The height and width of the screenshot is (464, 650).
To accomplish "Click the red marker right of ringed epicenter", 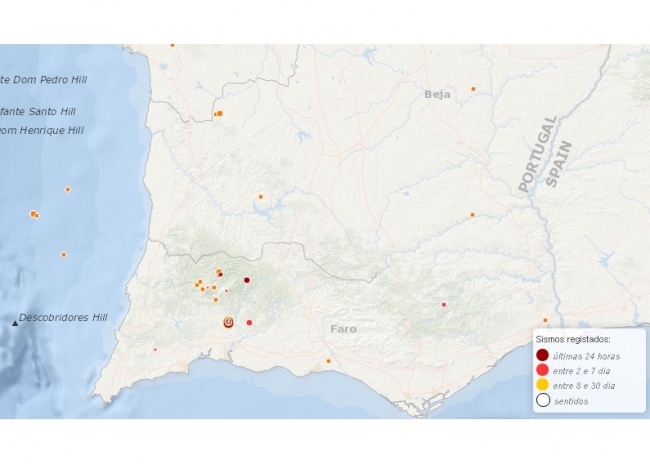I will [x=249, y=322].
